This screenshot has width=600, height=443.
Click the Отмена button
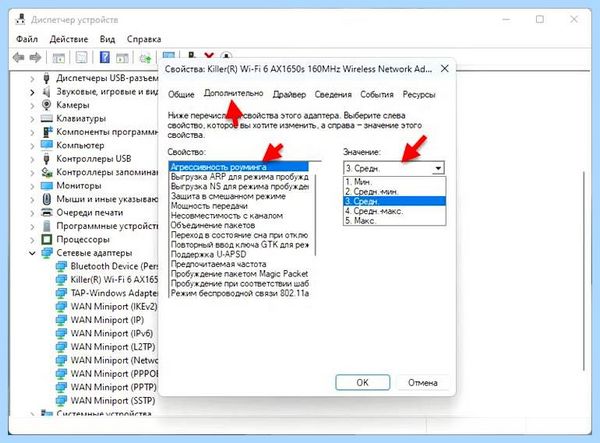[422, 382]
